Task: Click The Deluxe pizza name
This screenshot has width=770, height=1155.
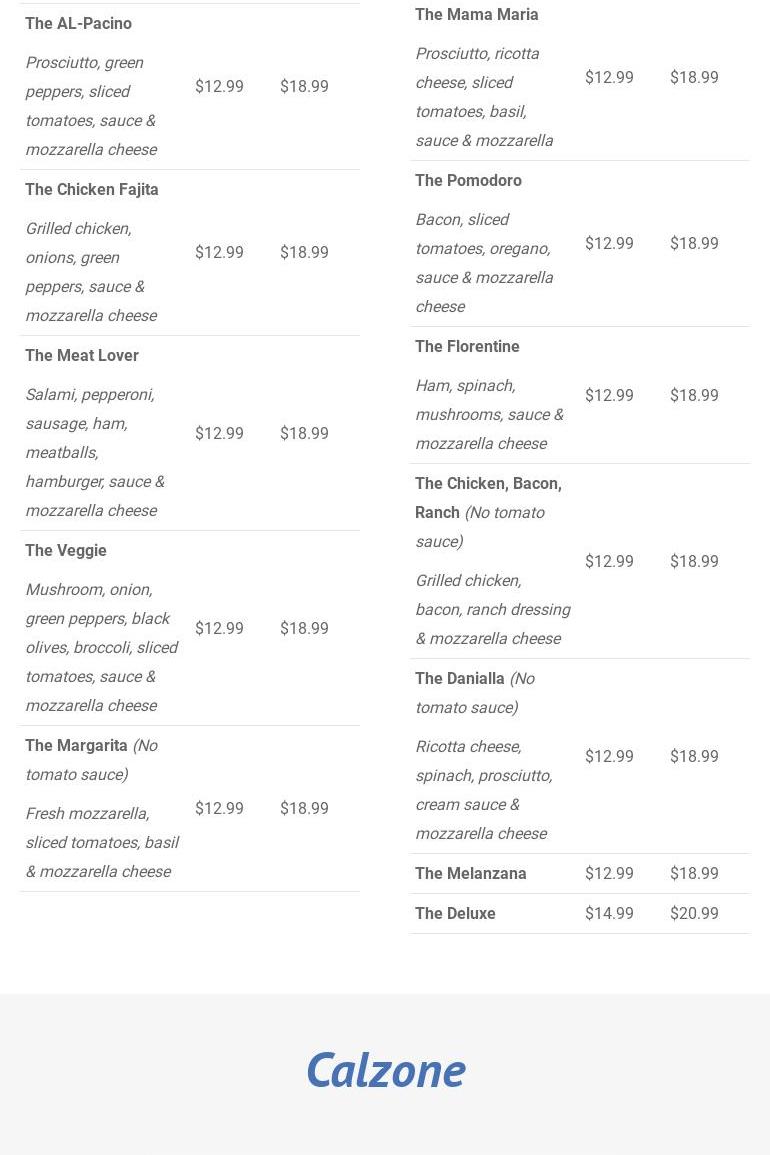Action: [x=455, y=913]
